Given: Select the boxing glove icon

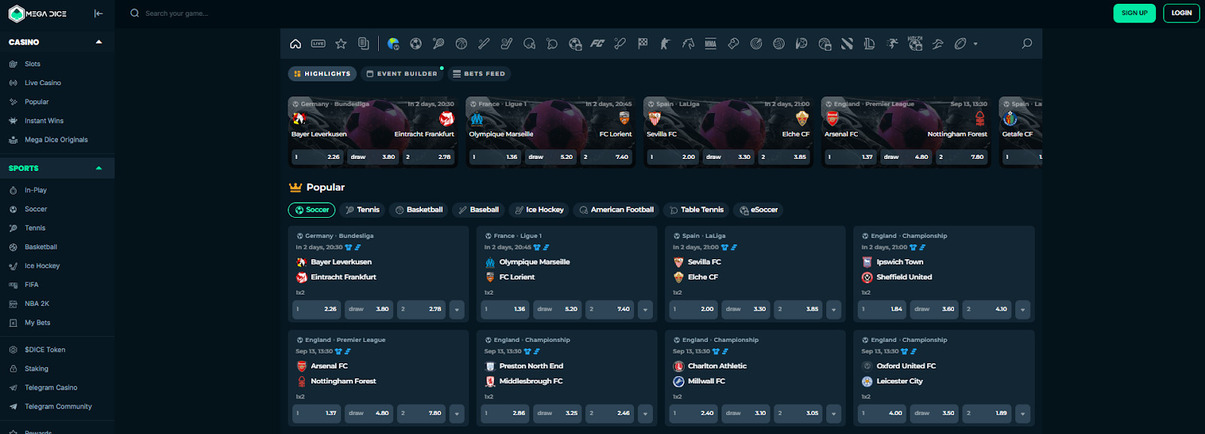Looking at the screenshot, I should [x=733, y=44].
